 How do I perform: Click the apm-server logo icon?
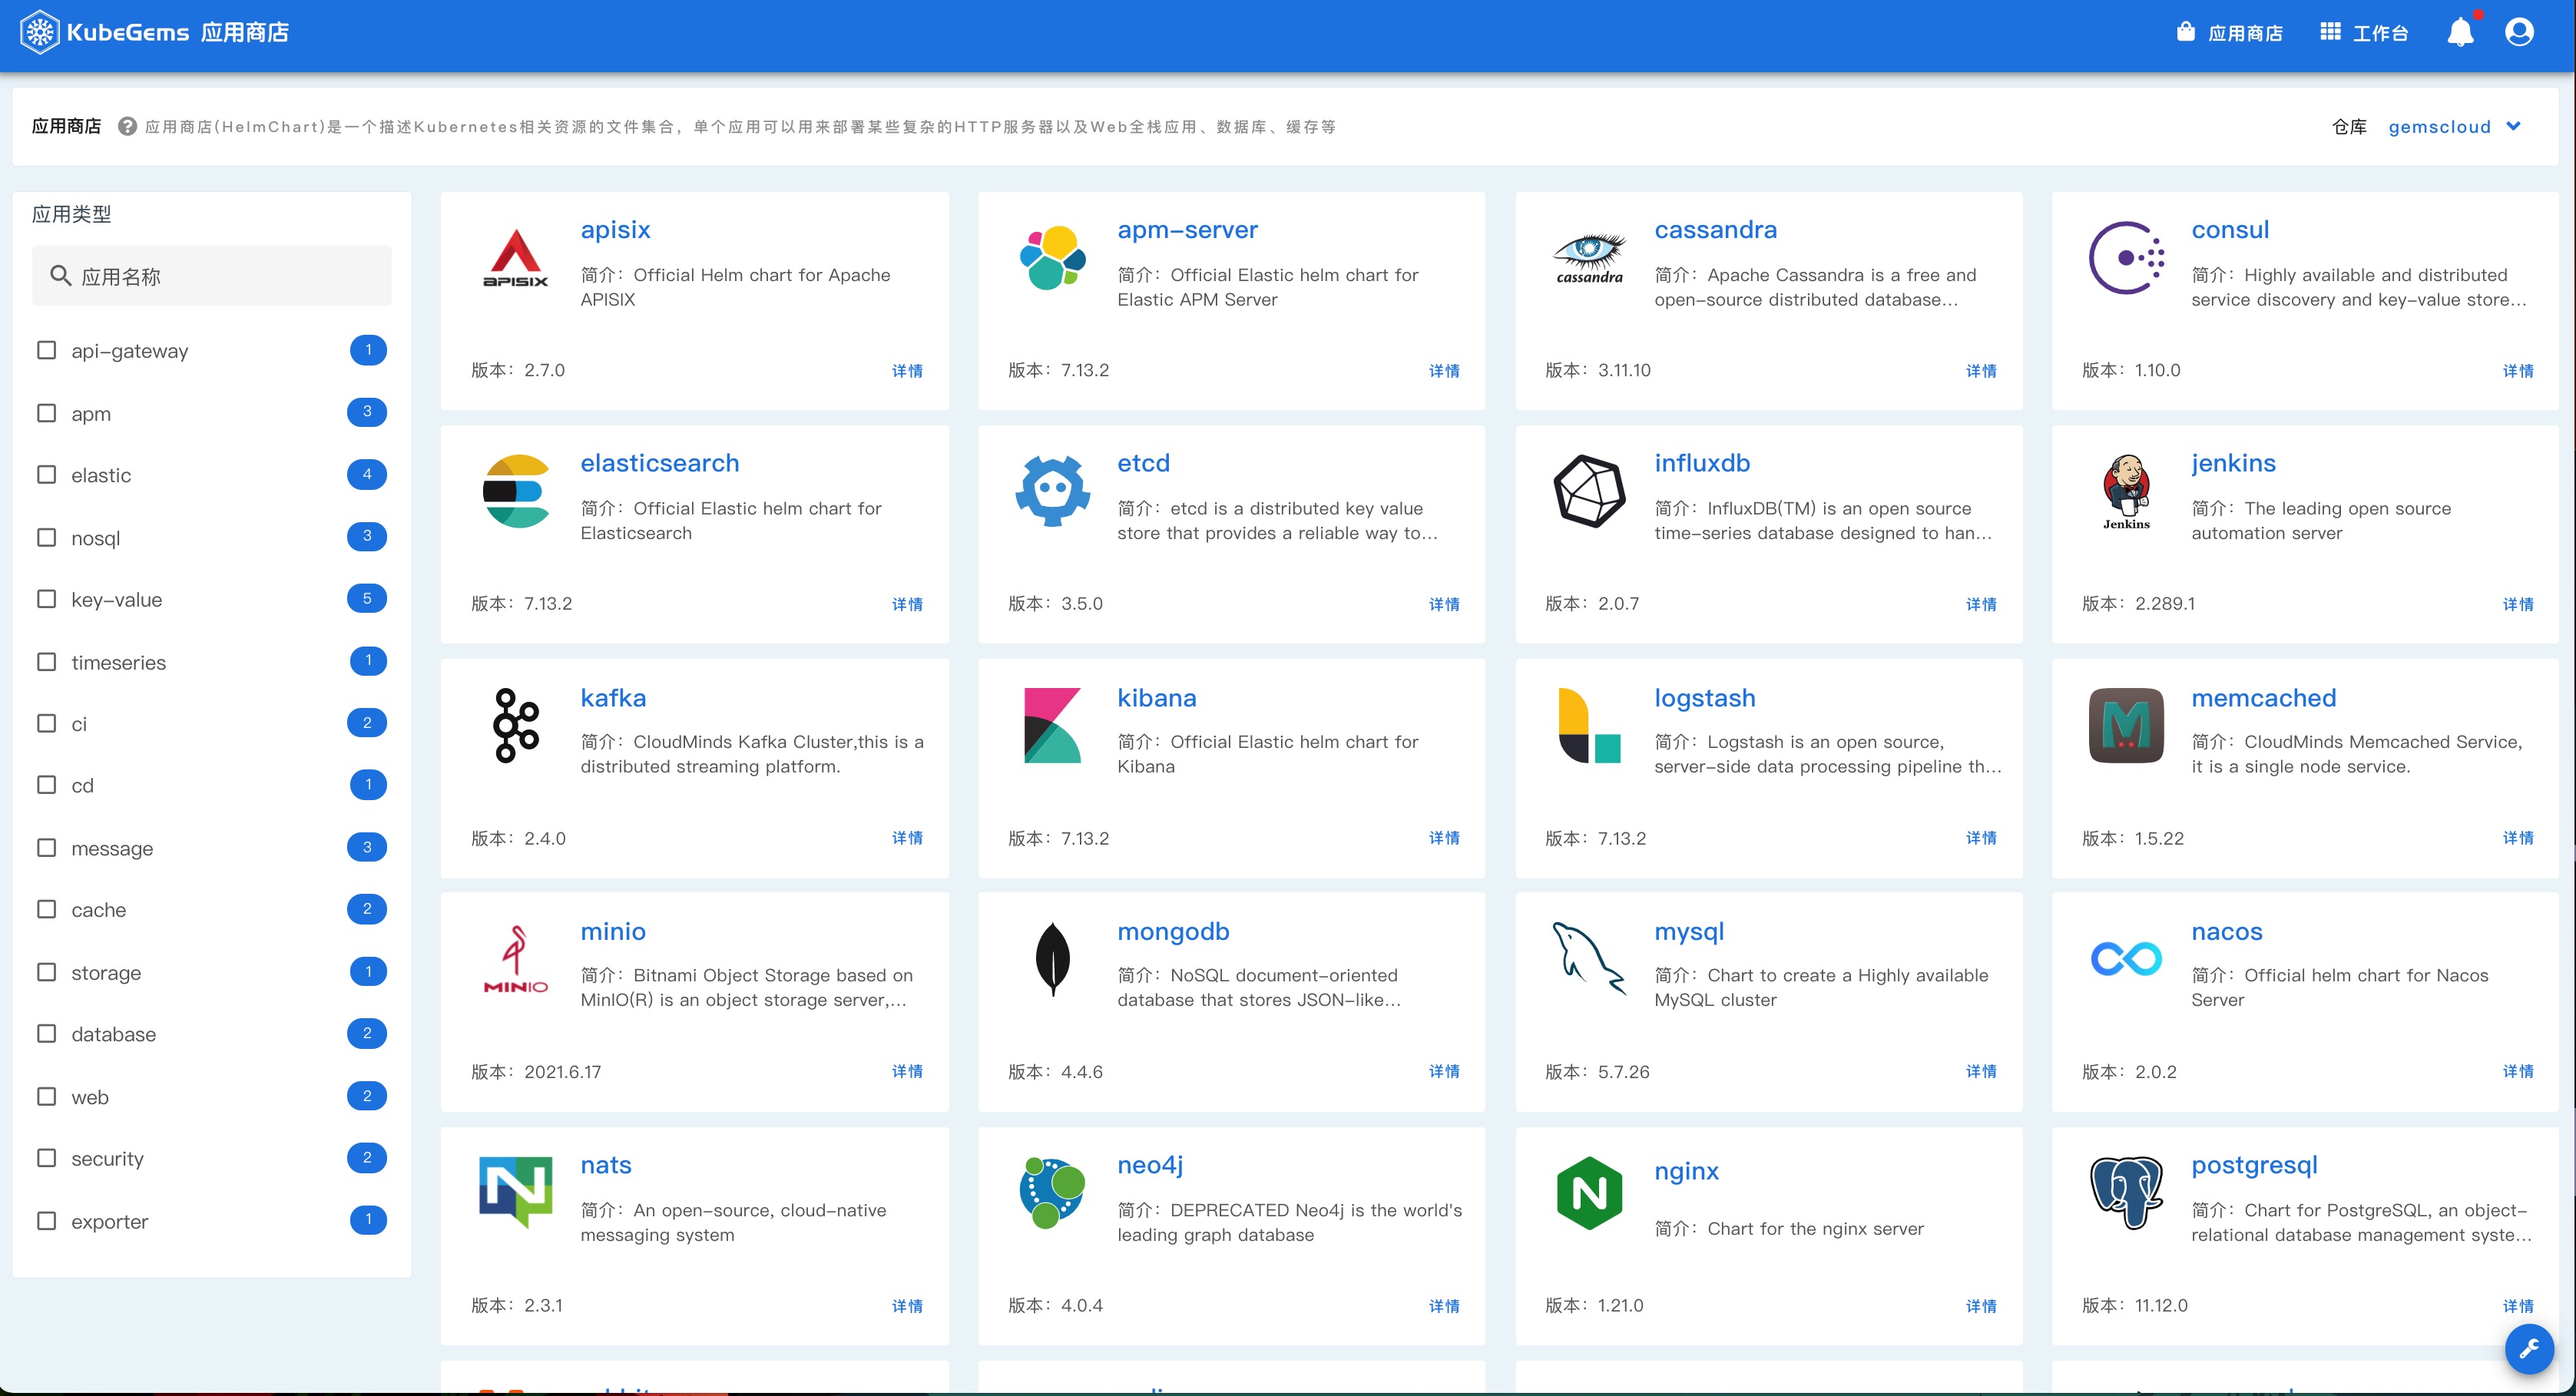pyautogui.click(x=1052, y=258)
